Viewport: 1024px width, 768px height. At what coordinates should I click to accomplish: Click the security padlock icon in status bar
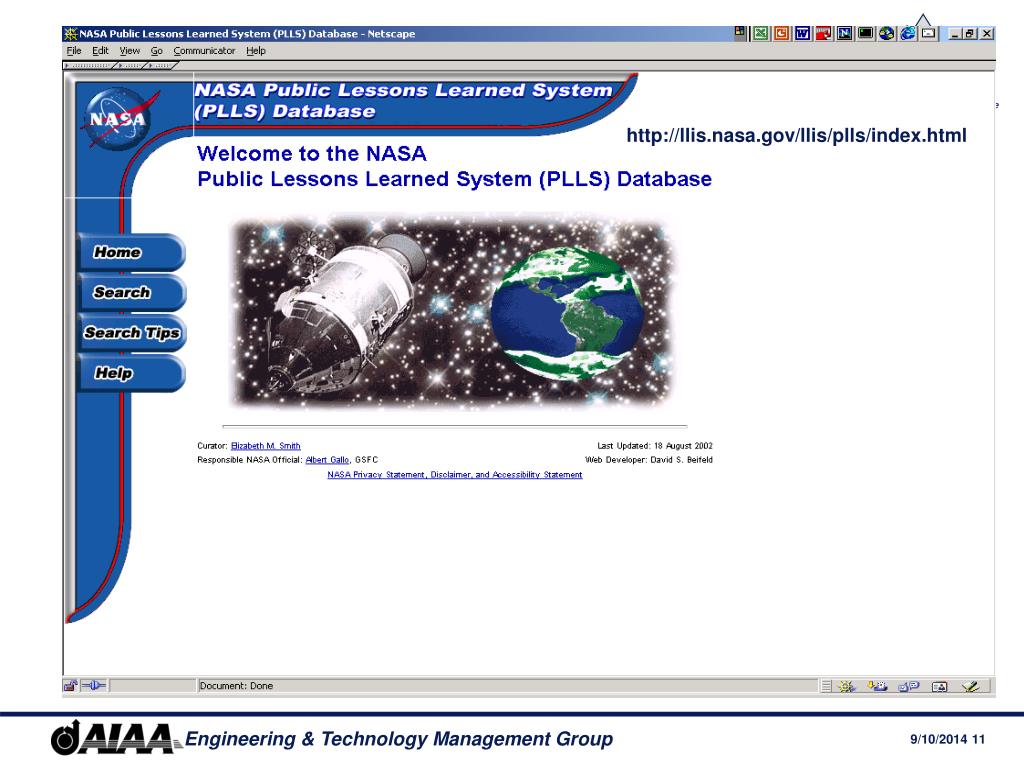pos(70,686)
